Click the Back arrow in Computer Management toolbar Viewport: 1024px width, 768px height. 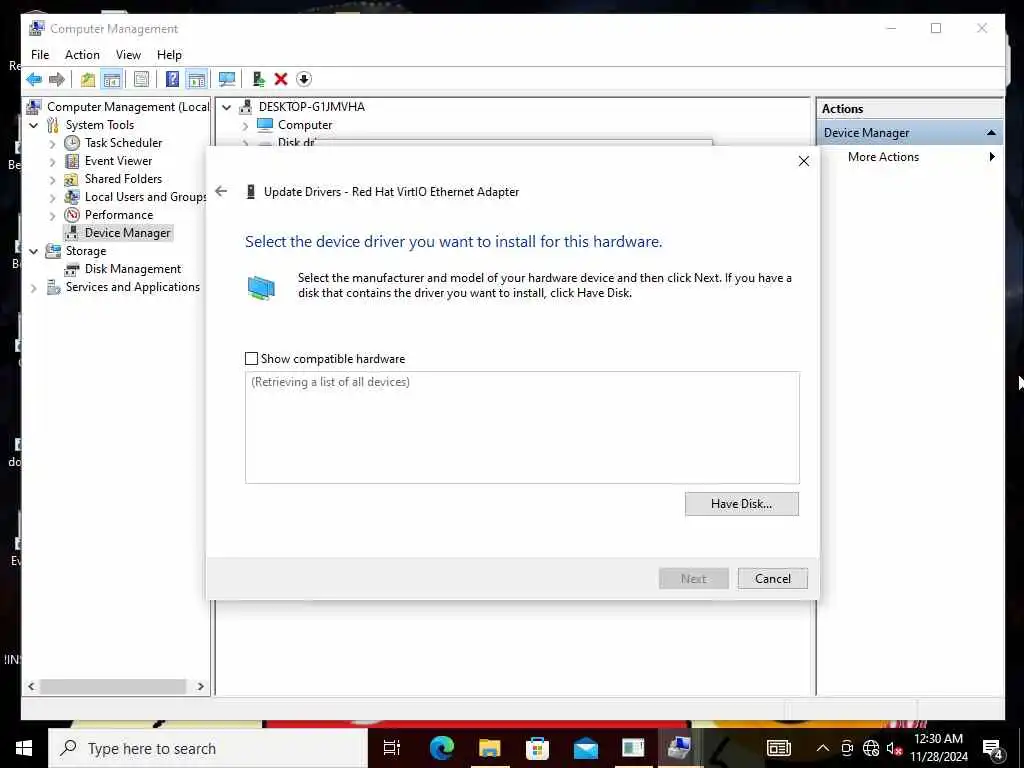click(x=34, y=80)
